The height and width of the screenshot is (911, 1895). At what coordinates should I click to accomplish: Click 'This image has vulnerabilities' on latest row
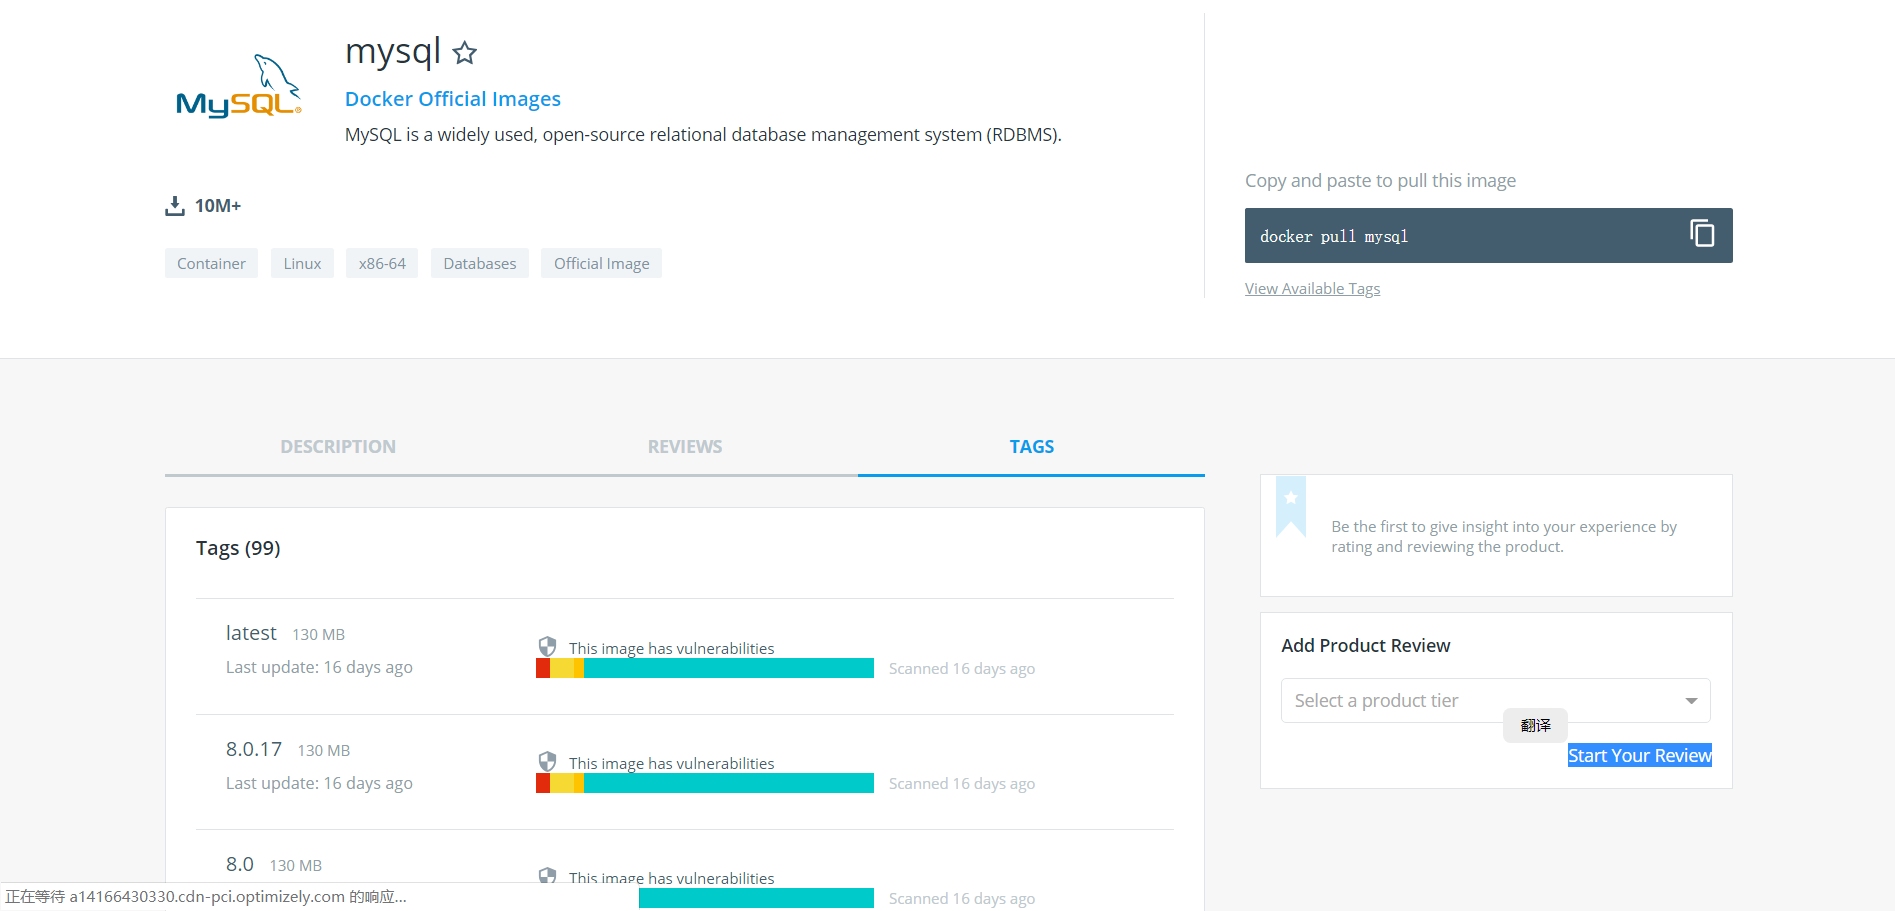672,648
